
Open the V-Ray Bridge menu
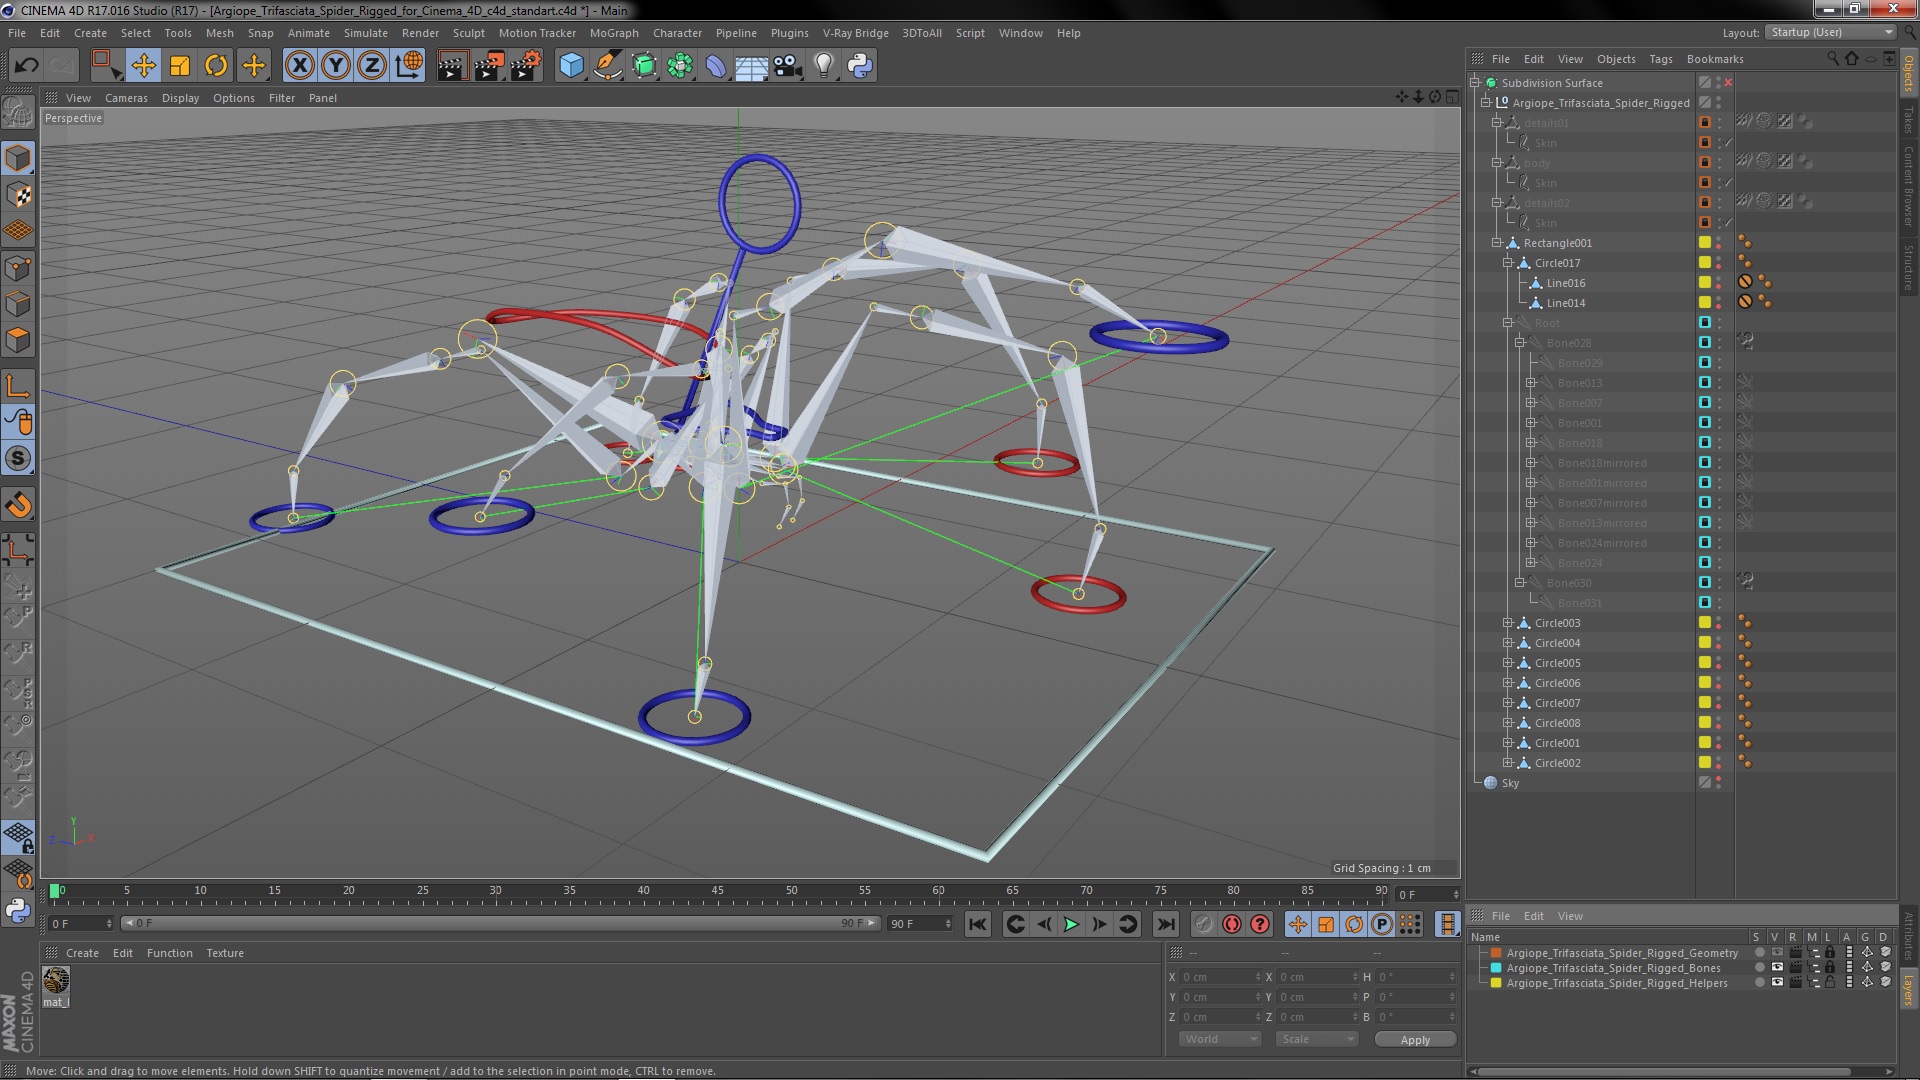pos(855,33)
